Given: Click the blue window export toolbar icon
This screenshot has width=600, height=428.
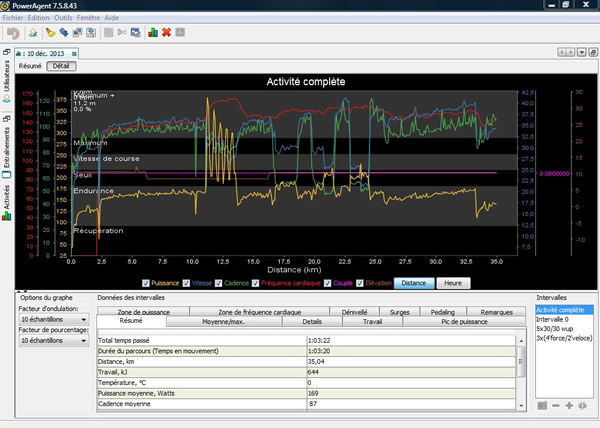Looking at the screenshot, I should pos(135,33).
